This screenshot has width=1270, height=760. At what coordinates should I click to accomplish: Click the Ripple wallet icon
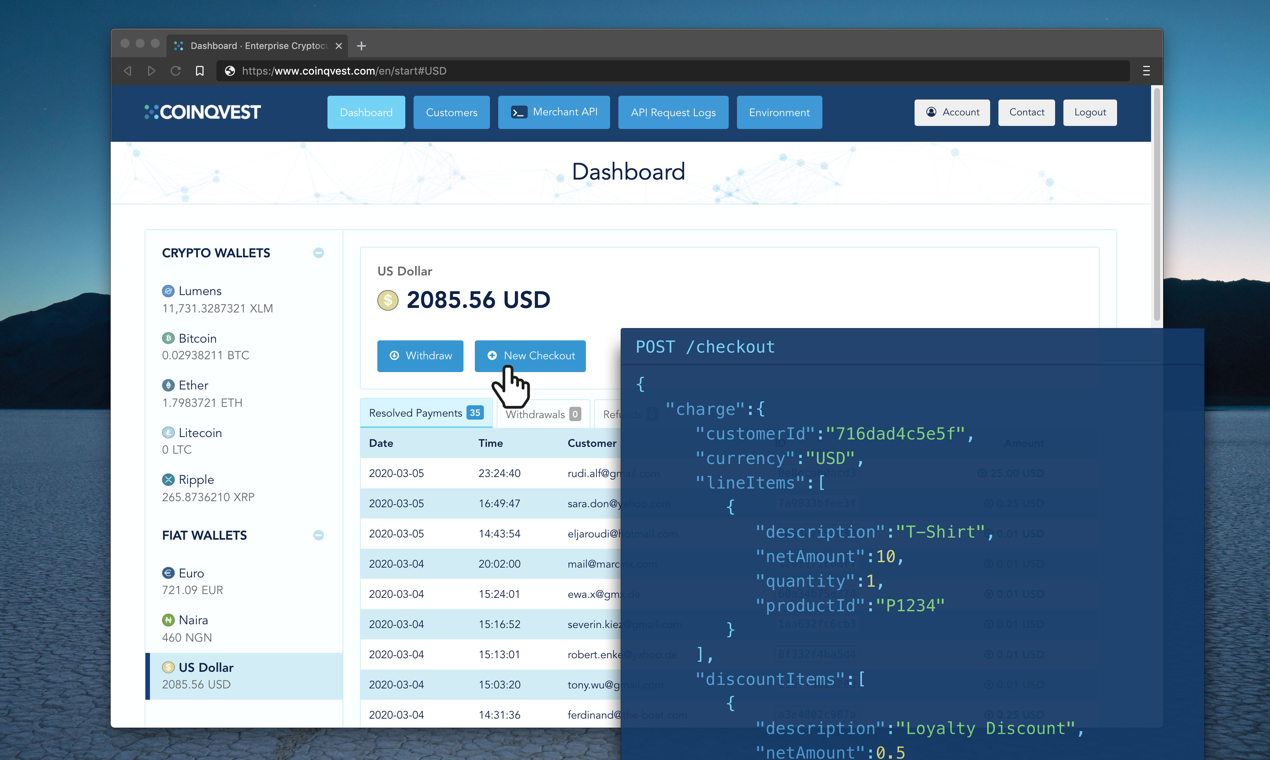point(168,479)
